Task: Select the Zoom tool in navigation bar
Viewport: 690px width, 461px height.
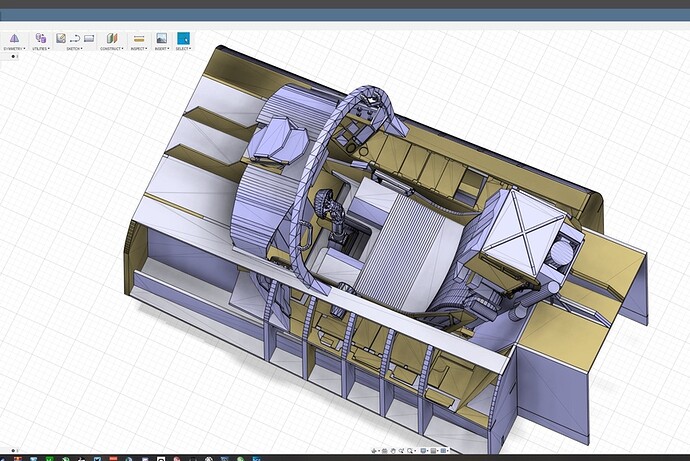Action: (x=401, y=451)
